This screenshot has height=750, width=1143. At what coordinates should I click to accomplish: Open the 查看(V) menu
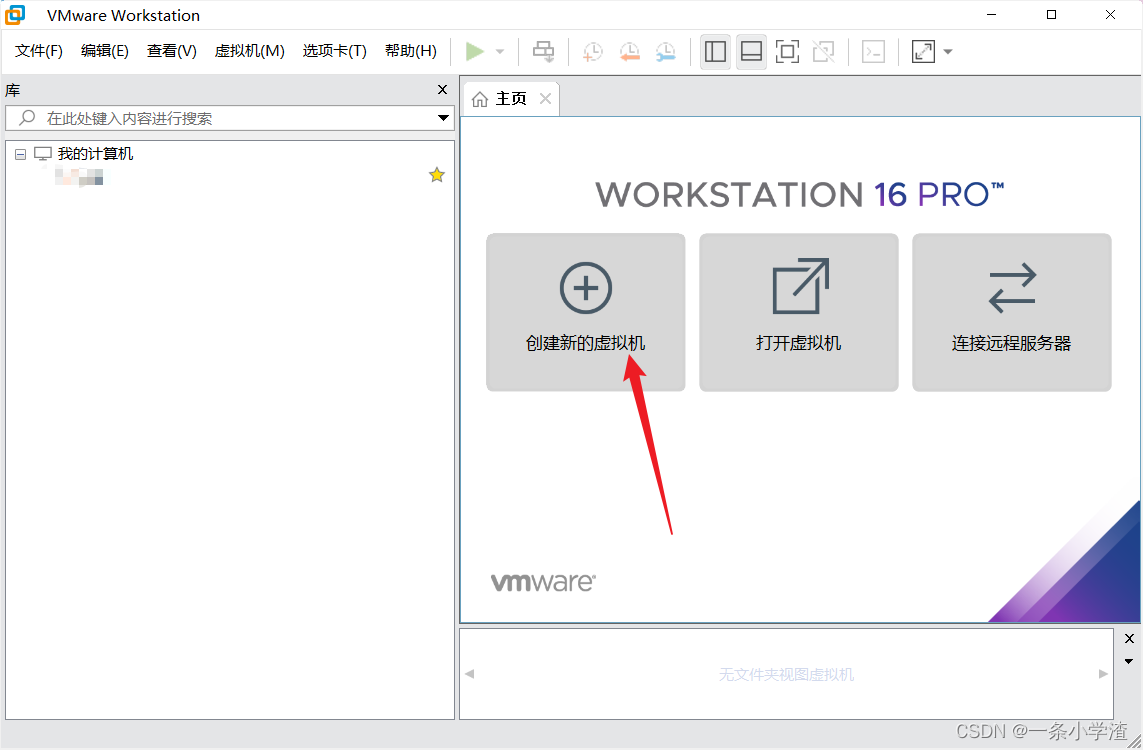171,51
